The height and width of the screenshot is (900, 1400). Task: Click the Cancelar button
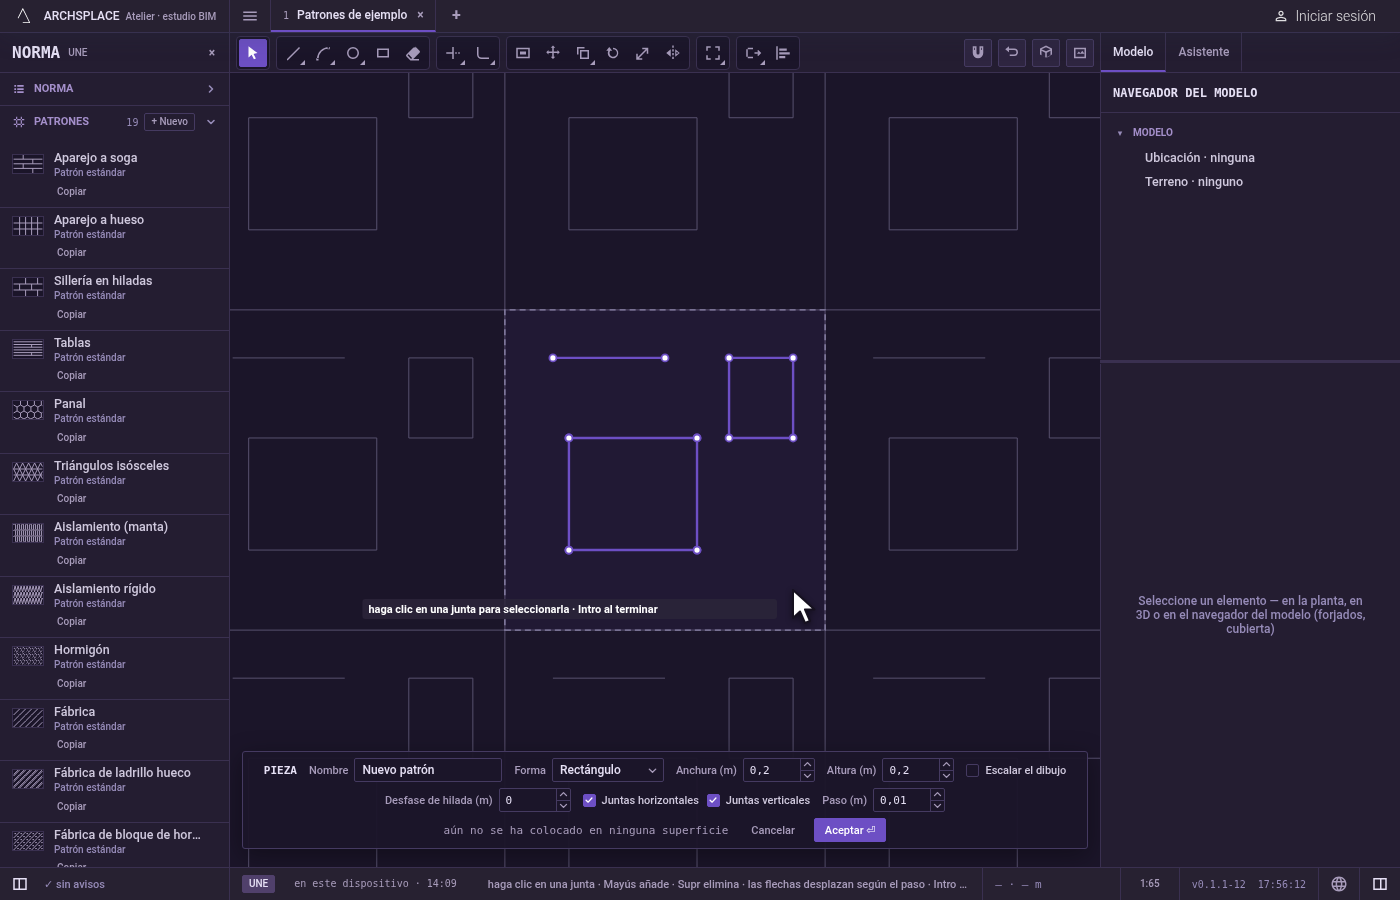point(773,830)
